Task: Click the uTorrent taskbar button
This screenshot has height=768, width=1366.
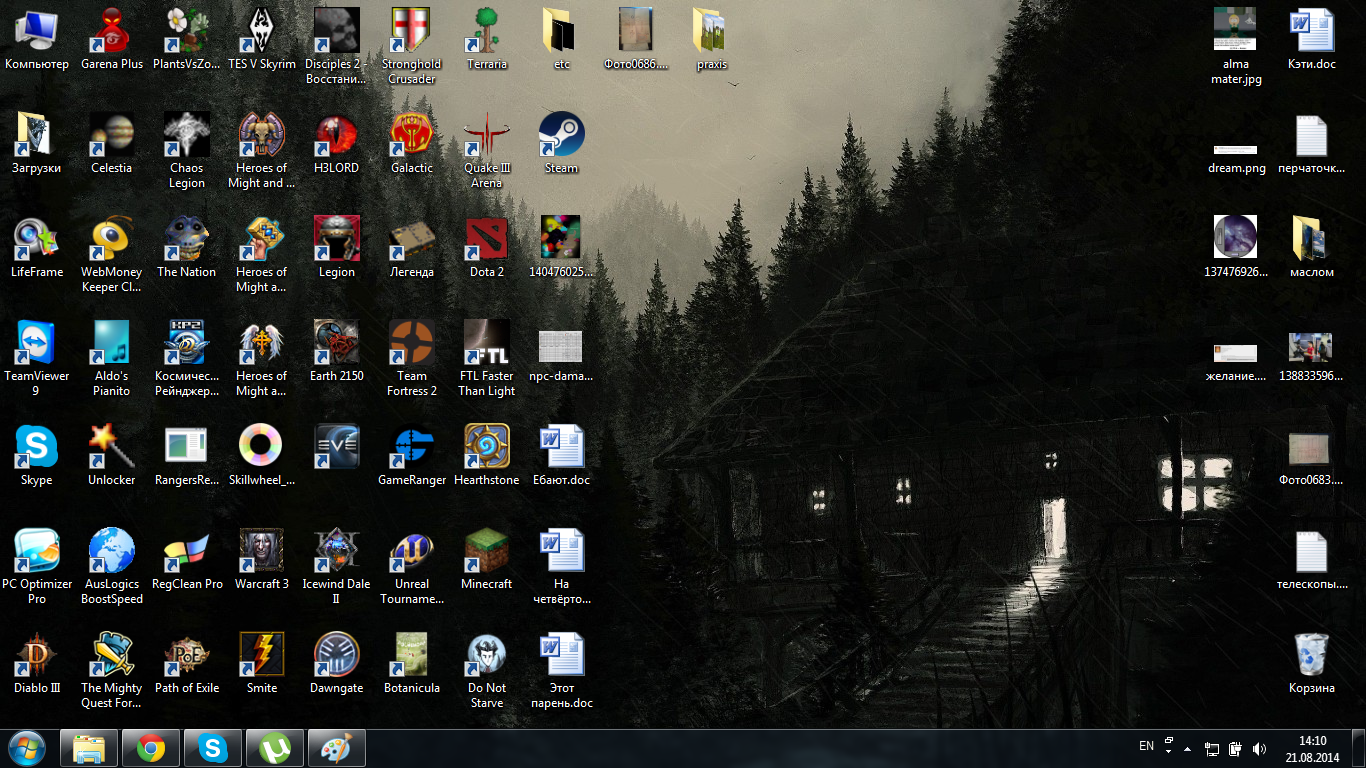Action: (274, 748)
